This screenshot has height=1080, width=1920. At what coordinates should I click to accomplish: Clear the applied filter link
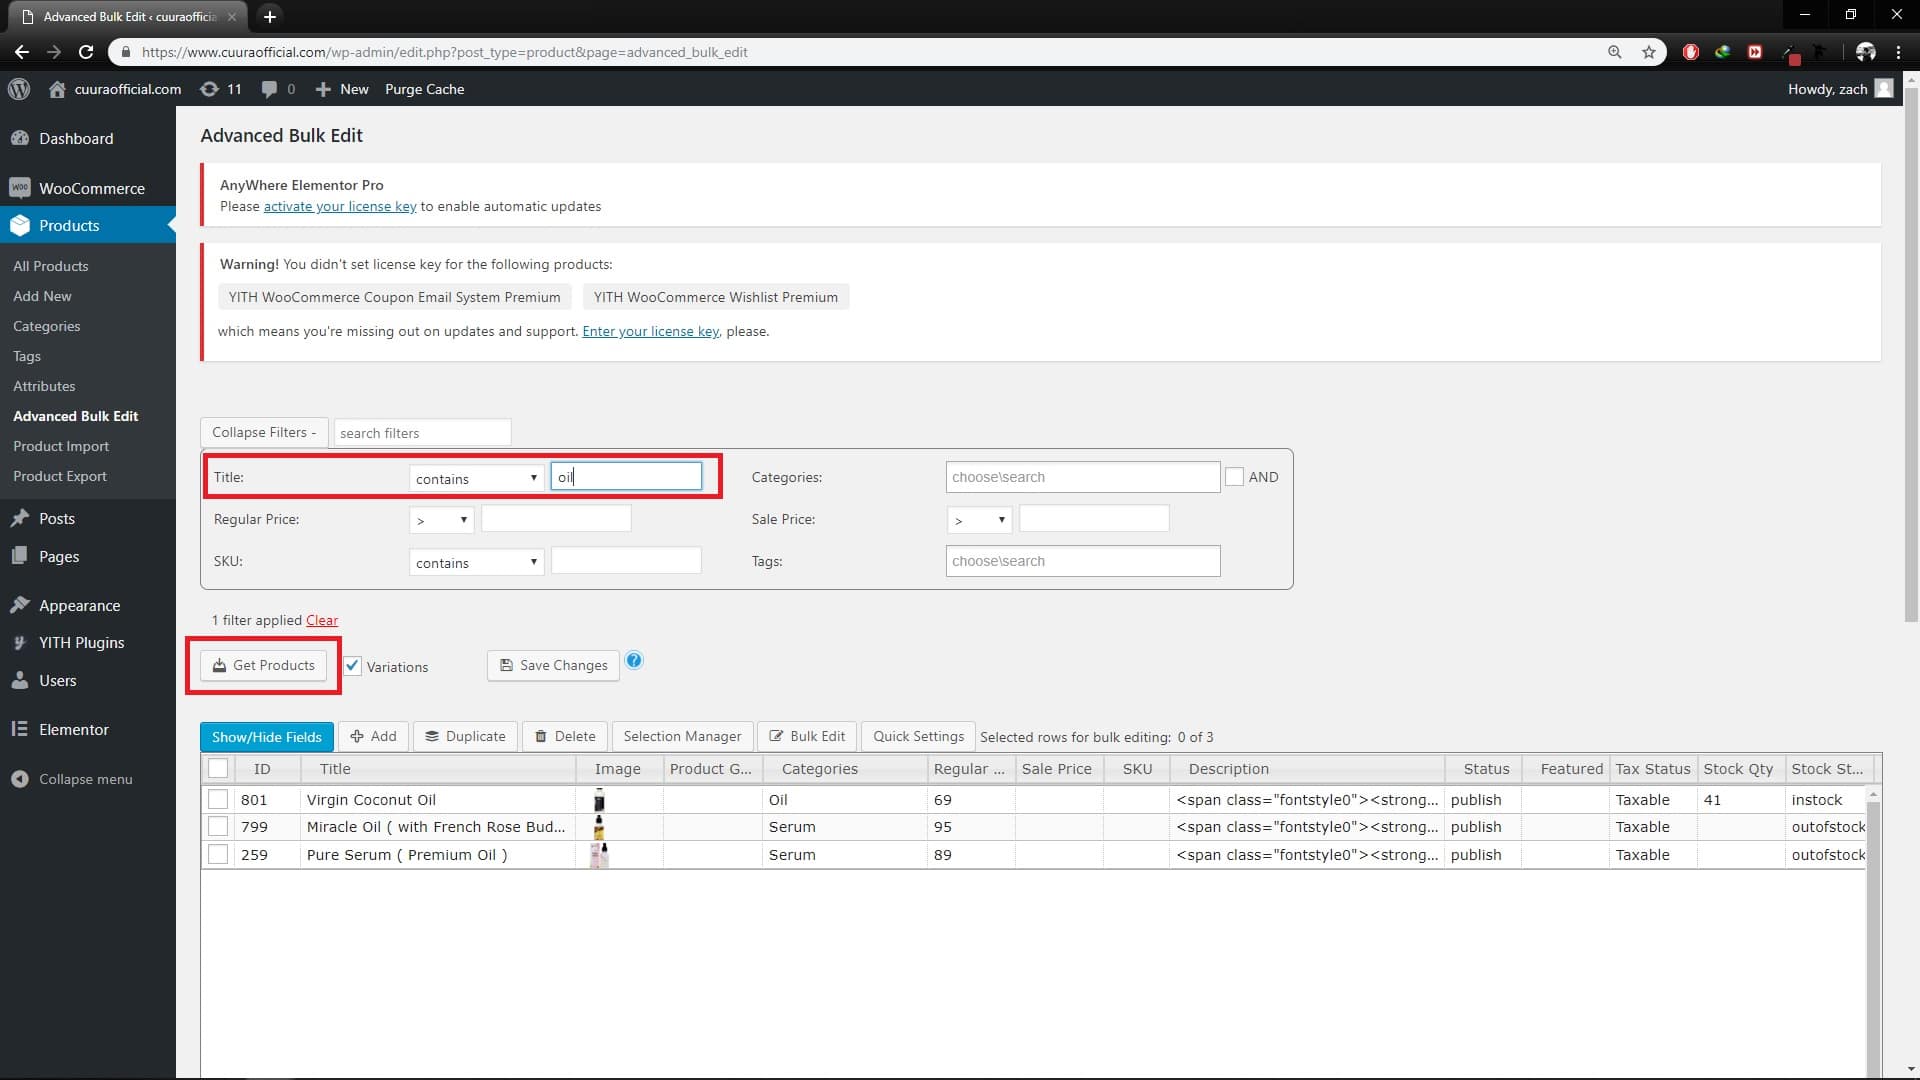pos(322,620)
